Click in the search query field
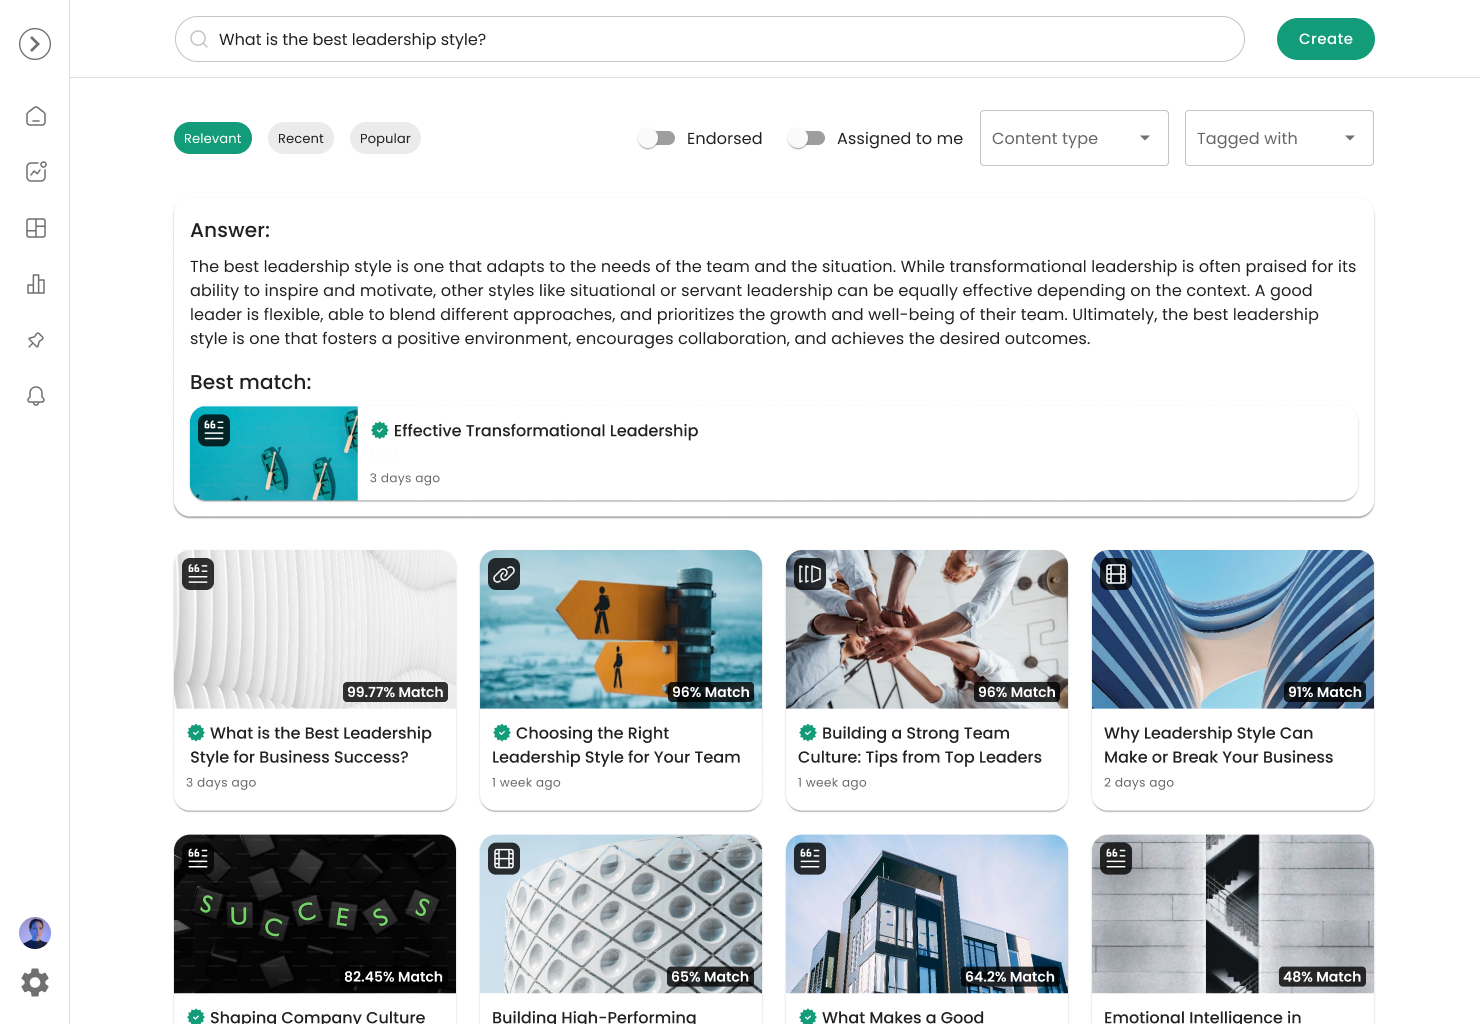The image size is (1480, 1024). click(710, 39)
